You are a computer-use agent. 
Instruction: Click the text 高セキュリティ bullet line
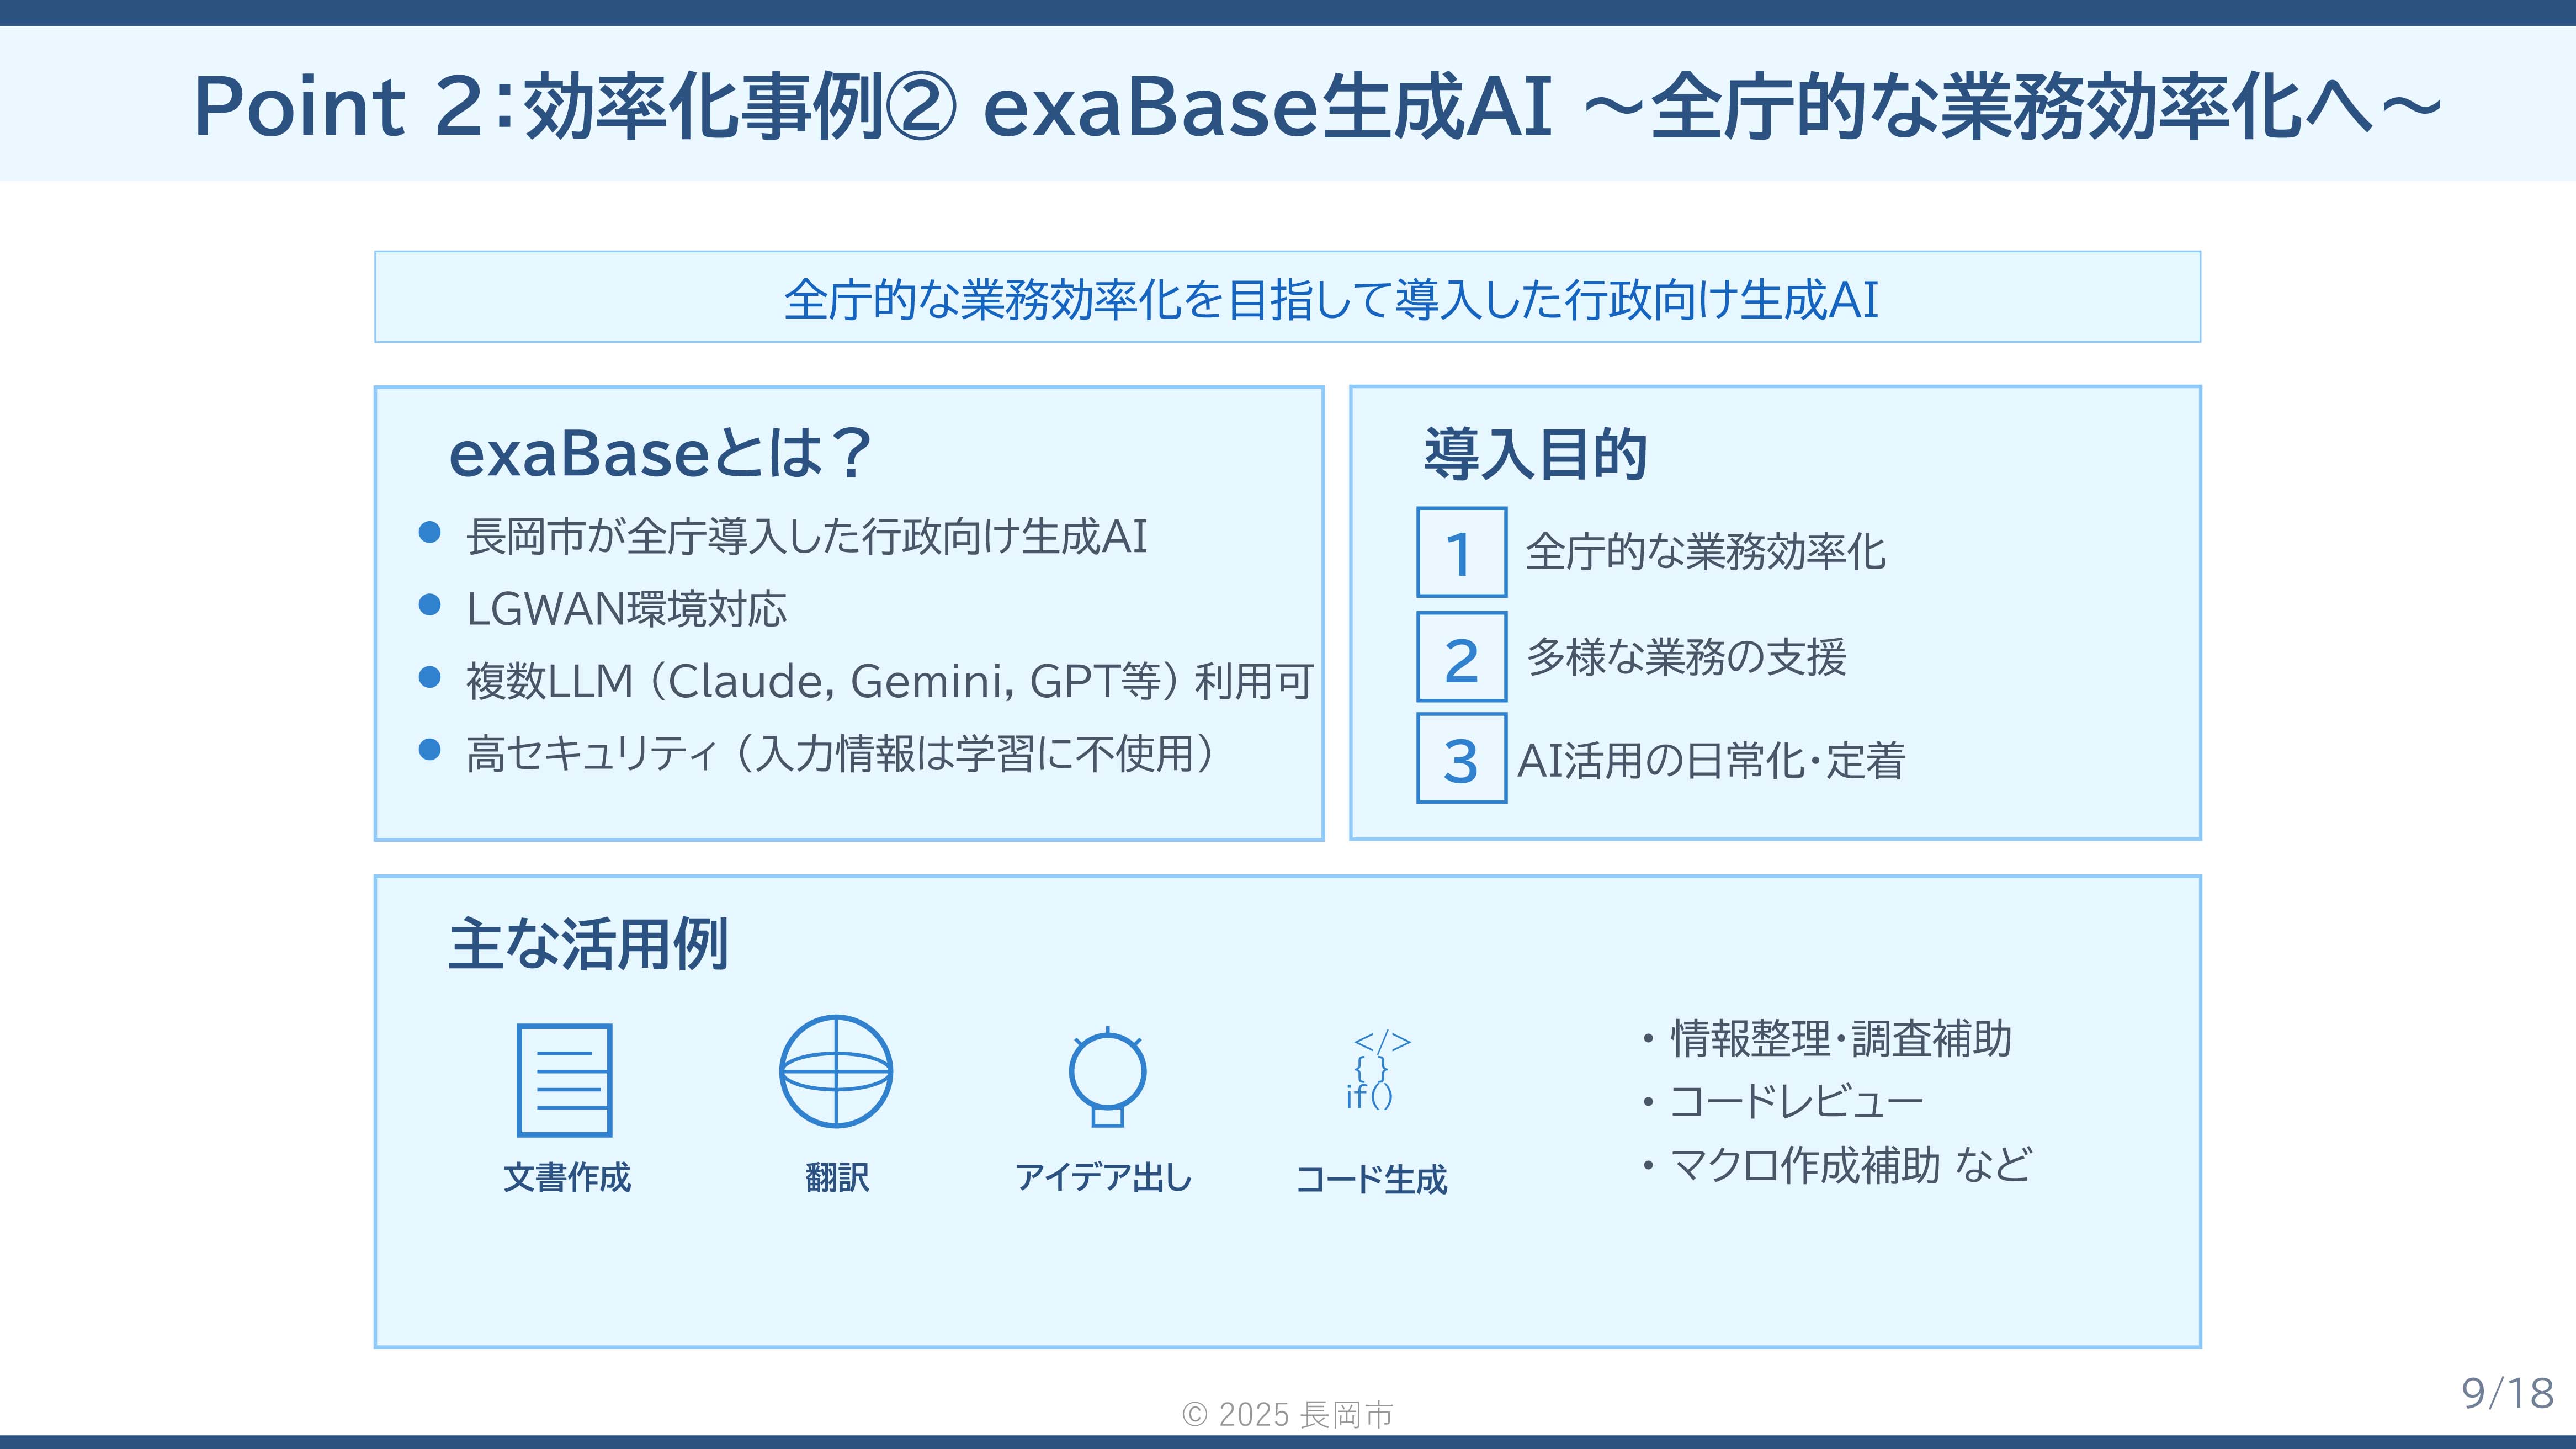[840, 754]
